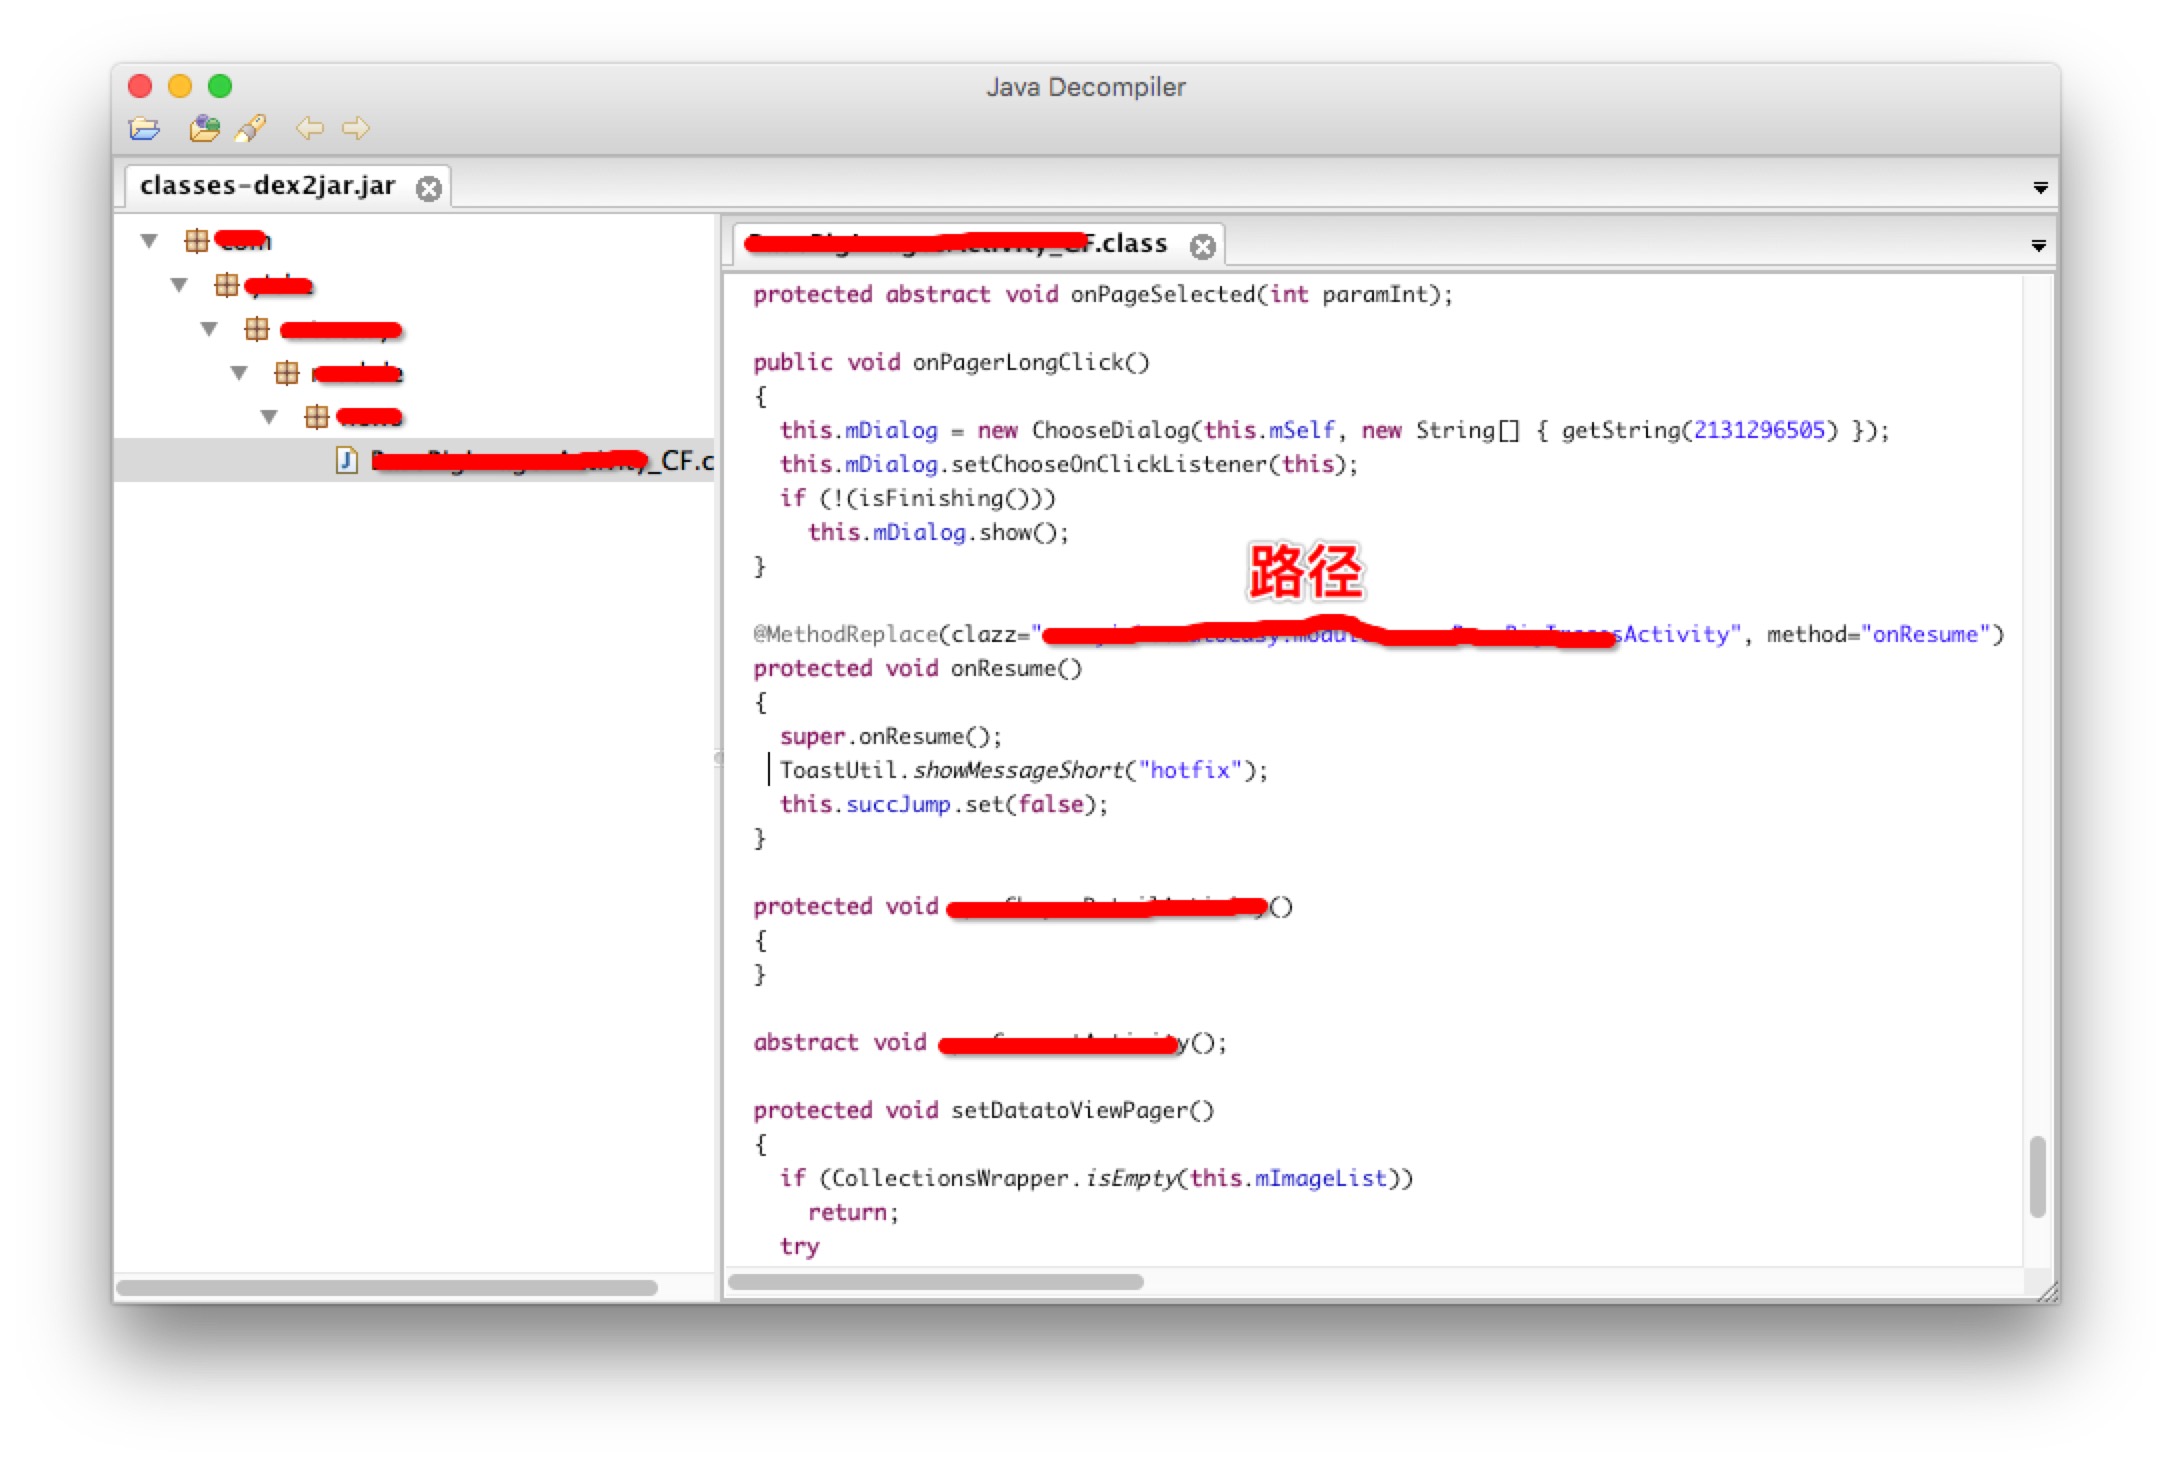The height and width of the screenshot is (1464, 2172).
Task: Click the "hotfix" string literal
Action: coord(1189,771)
